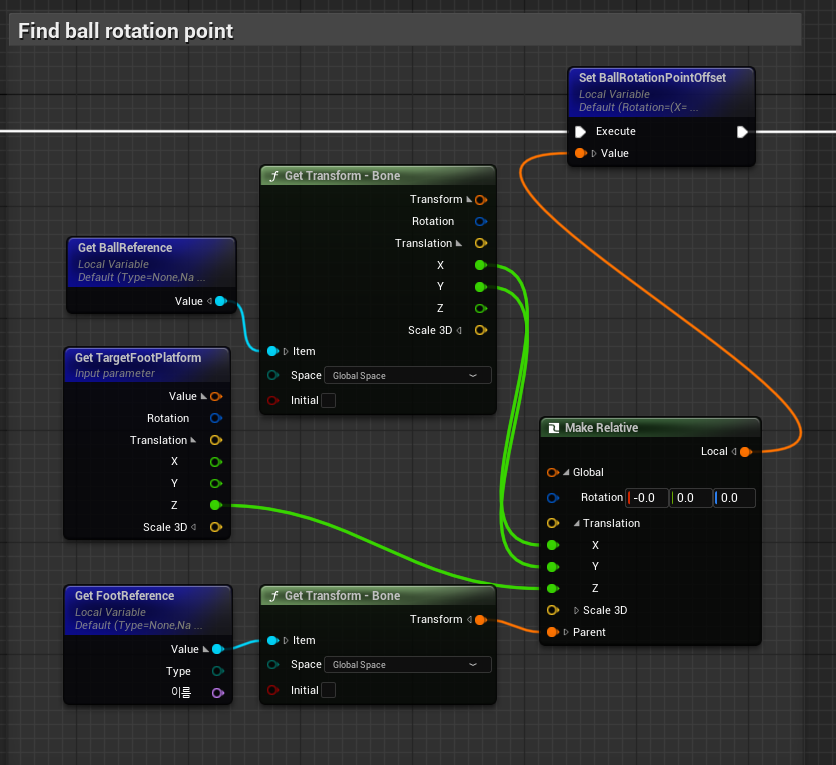The height and width of the screenshot is (765, 836).
Task: Click the Type pin on Get FootReference
Action: 215,671
